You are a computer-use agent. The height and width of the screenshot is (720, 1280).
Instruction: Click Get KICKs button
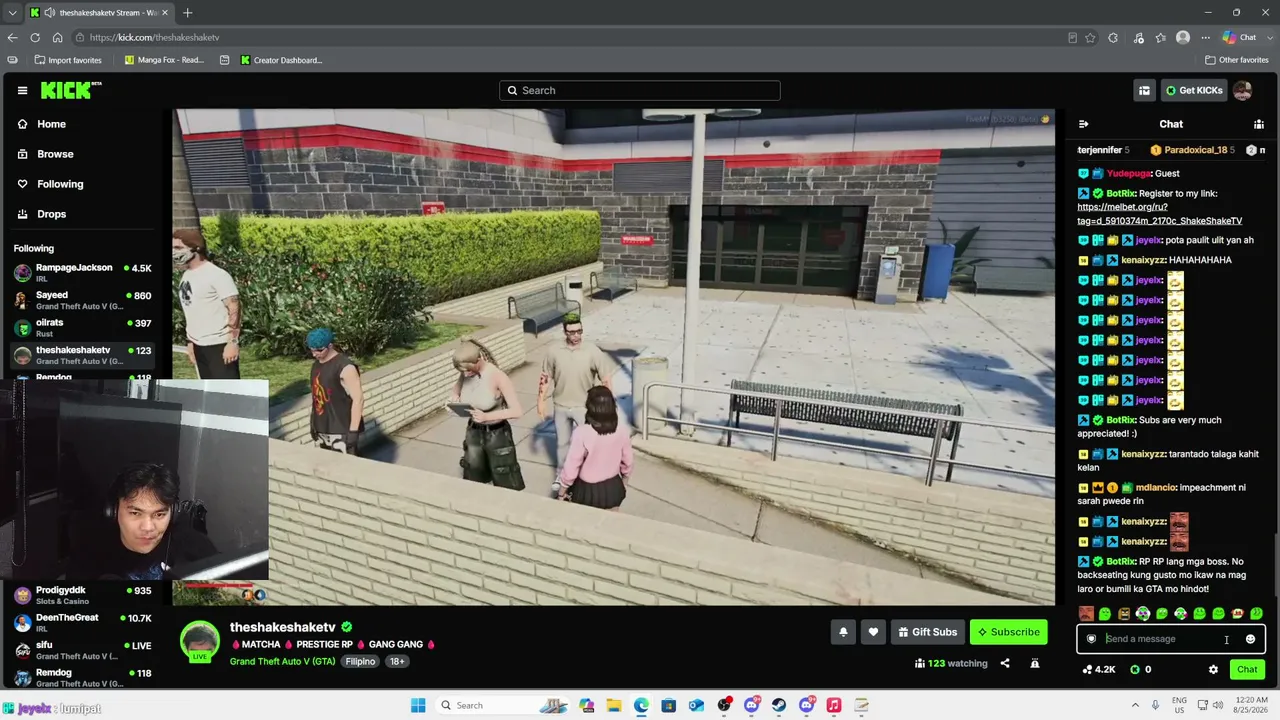pos(1193,90)
